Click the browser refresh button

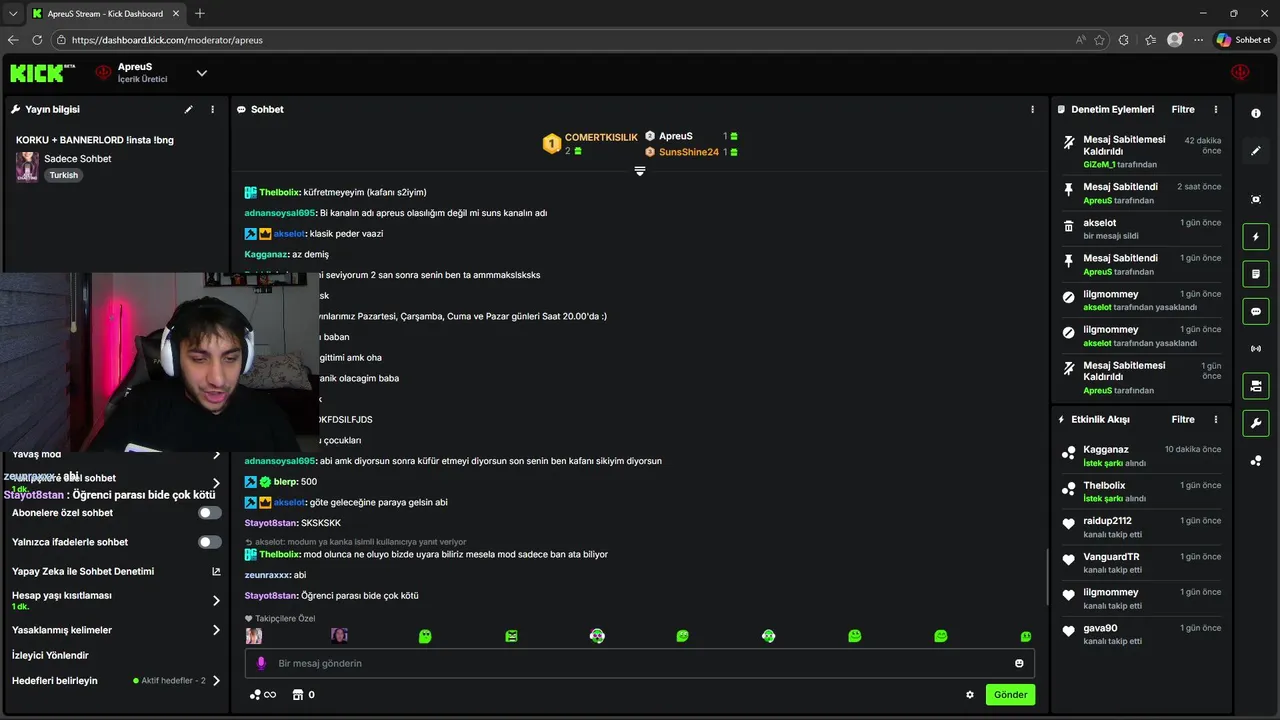(37, 40)
